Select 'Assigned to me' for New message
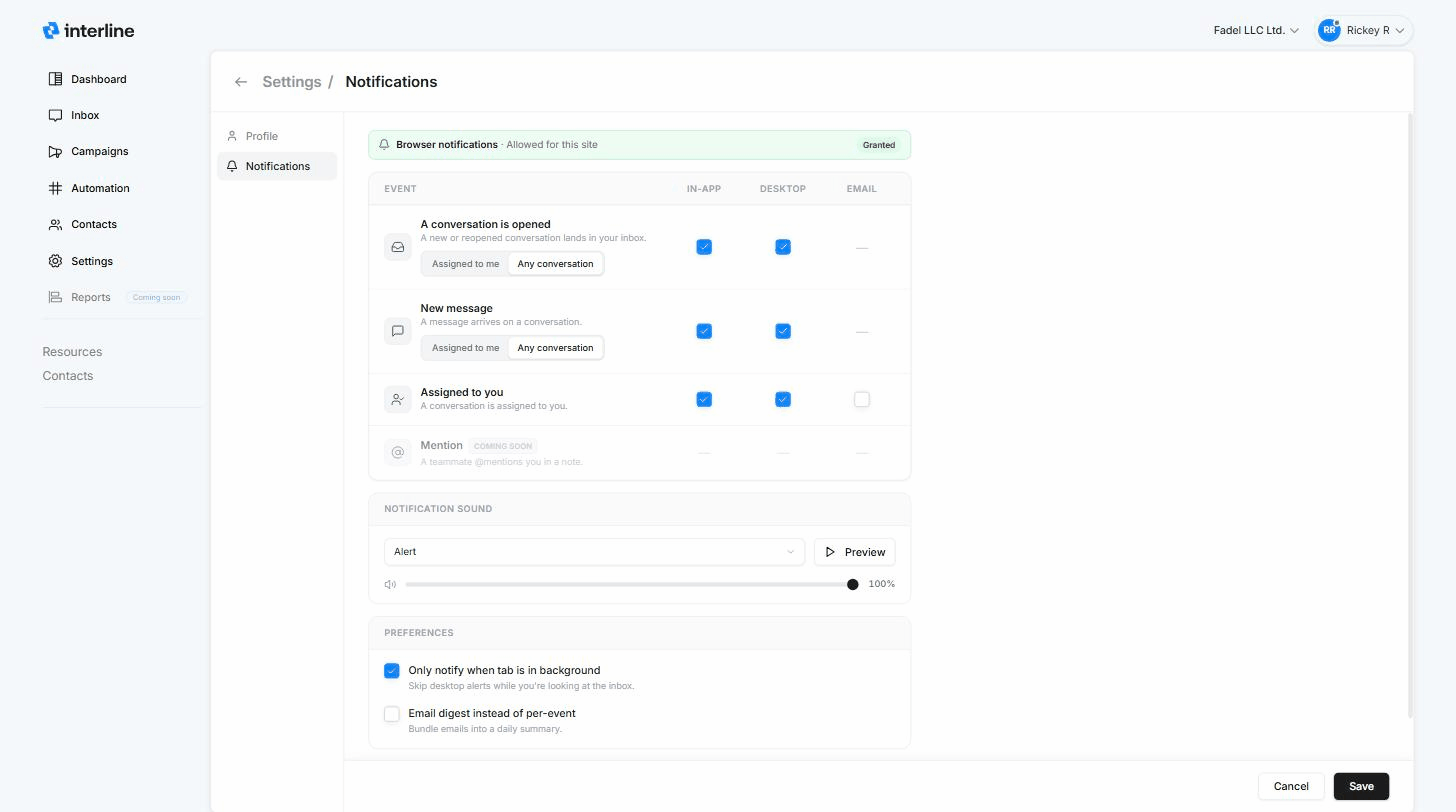The height and width of the screenshot is (812, 1456). (465, 348)
